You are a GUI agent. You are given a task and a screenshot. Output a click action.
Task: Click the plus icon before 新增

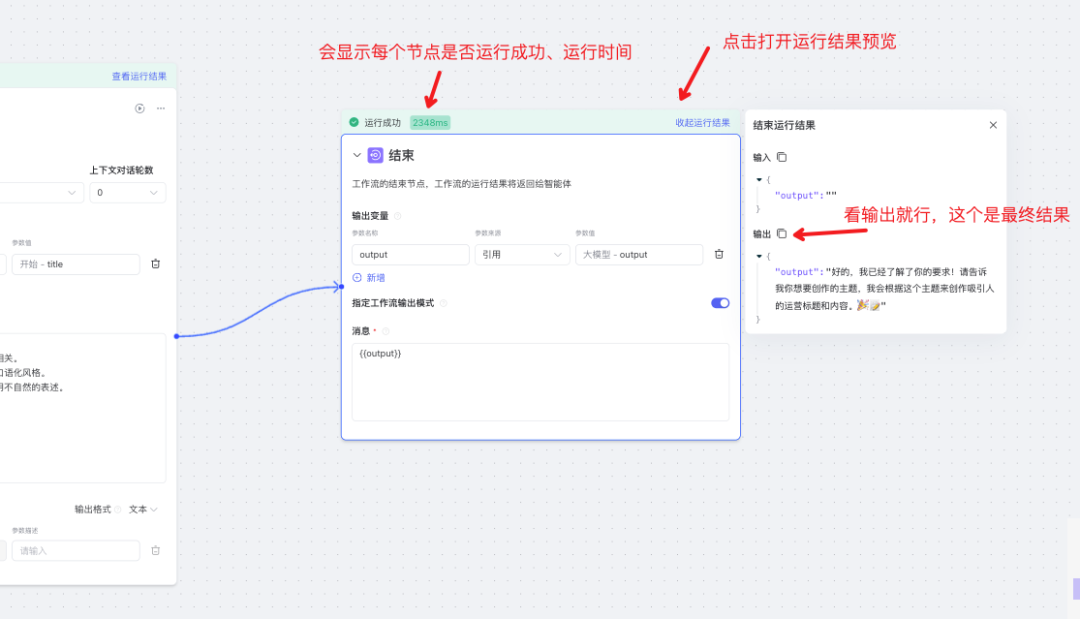355,277
